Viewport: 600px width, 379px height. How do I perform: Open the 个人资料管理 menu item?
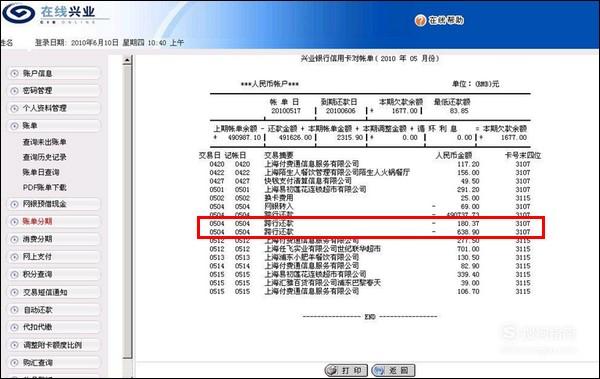point(54,108)
